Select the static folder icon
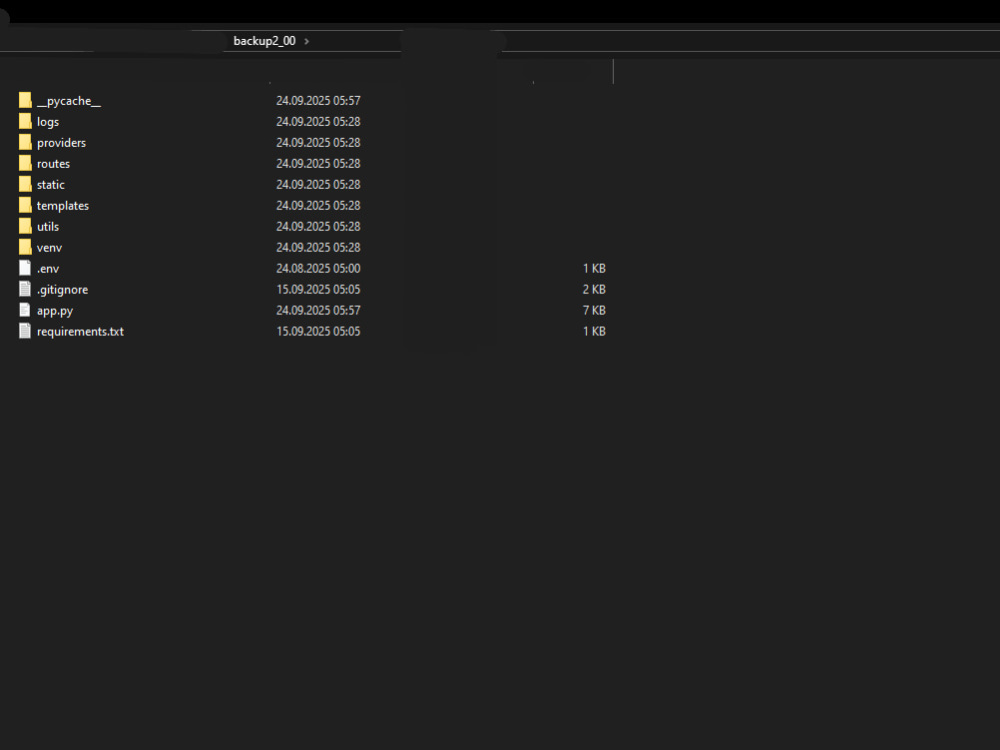Screen dimensions: 1000x750 pyautogui.click(x=25, y=184)
